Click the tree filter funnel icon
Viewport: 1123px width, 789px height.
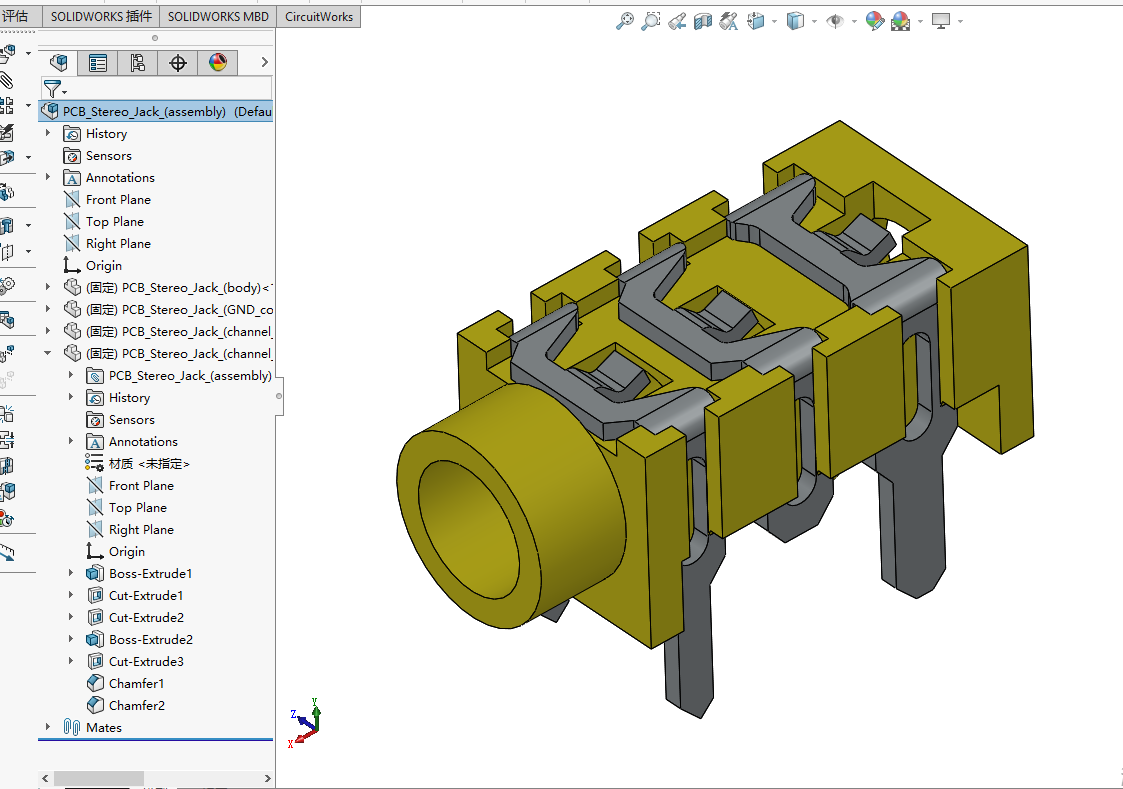(x=53, y=89)
